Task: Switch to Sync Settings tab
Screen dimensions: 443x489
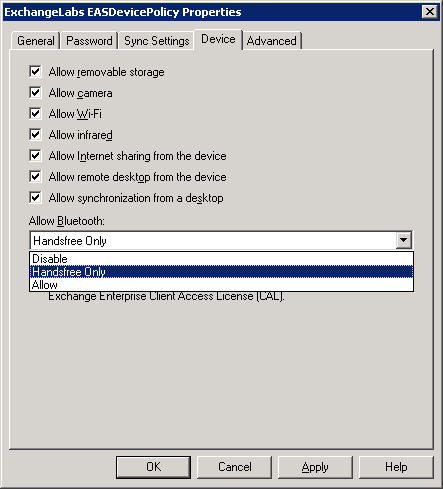Action: coord(157,41)
